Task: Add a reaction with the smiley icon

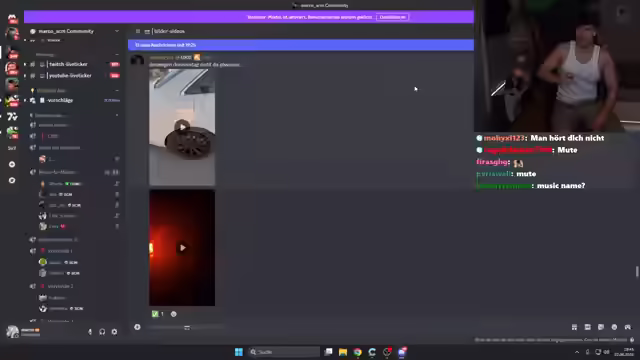Action: 173,314
